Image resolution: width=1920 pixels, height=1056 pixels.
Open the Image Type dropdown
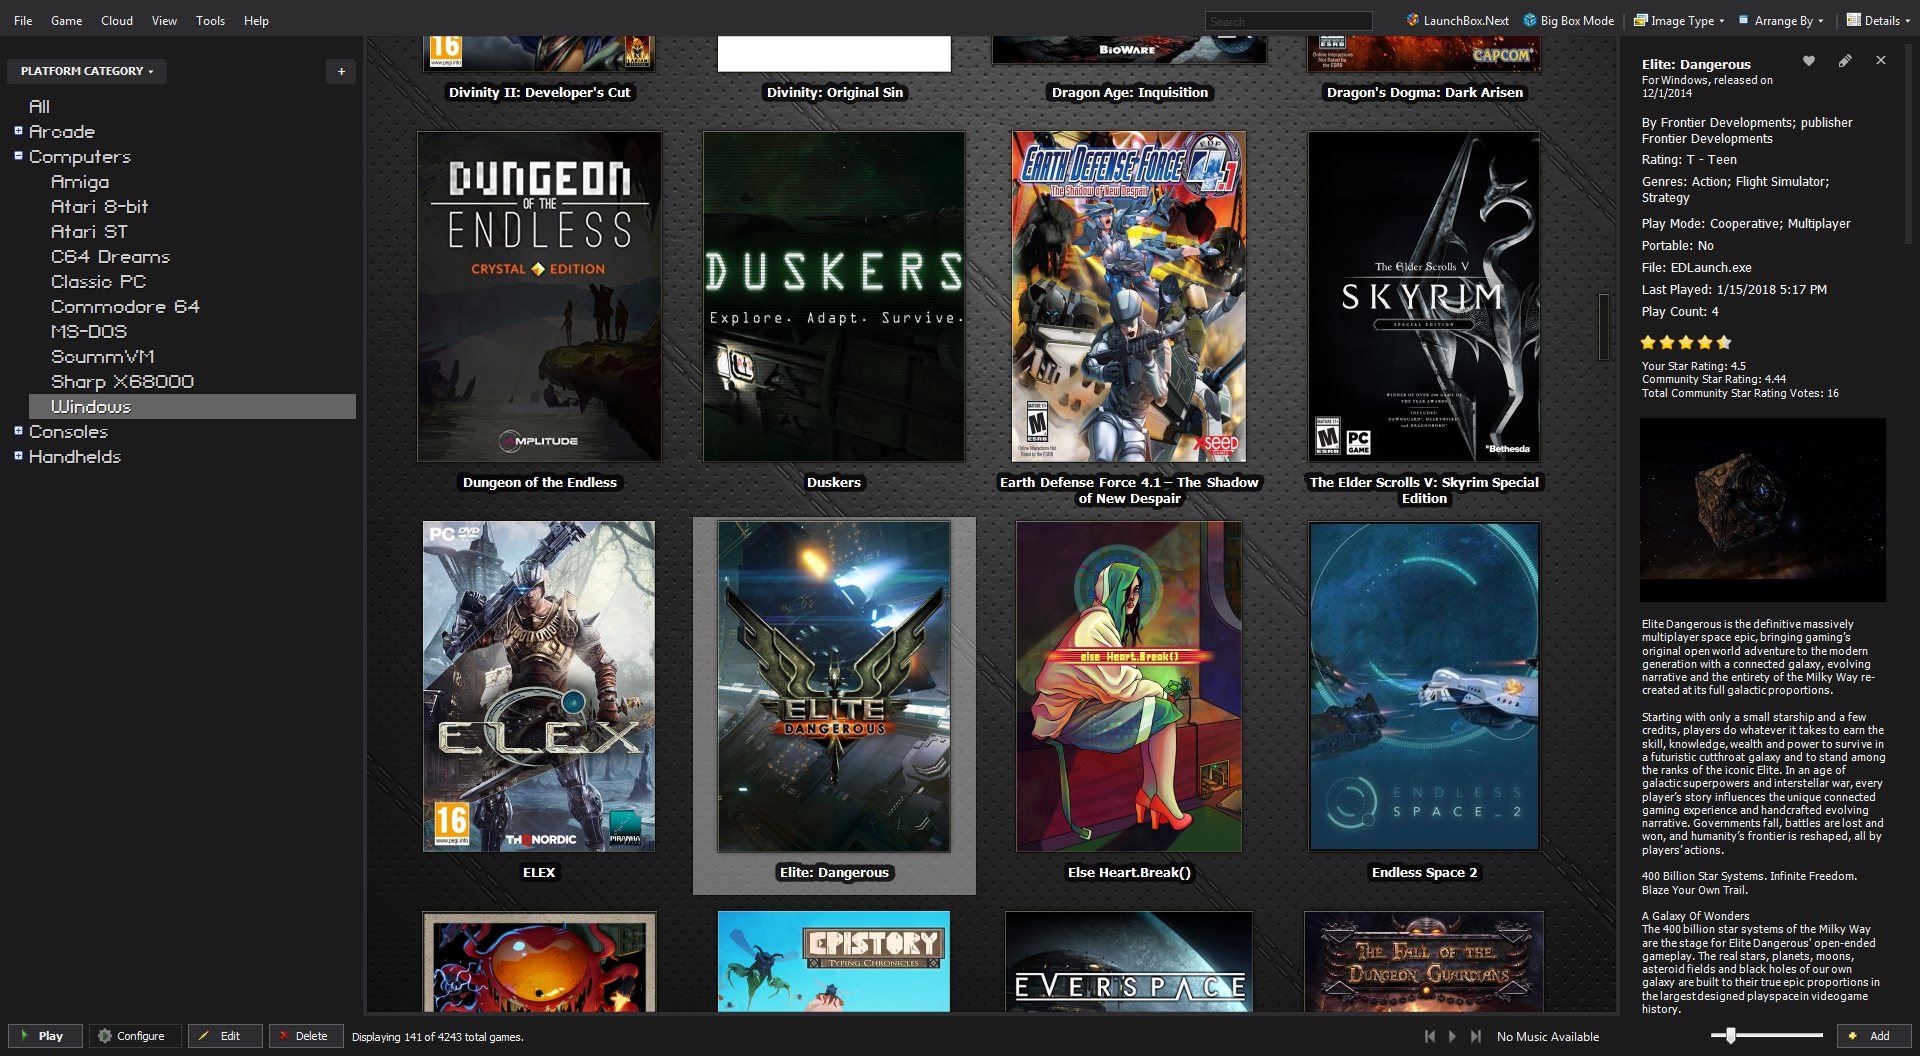(x=1679, y=20)
